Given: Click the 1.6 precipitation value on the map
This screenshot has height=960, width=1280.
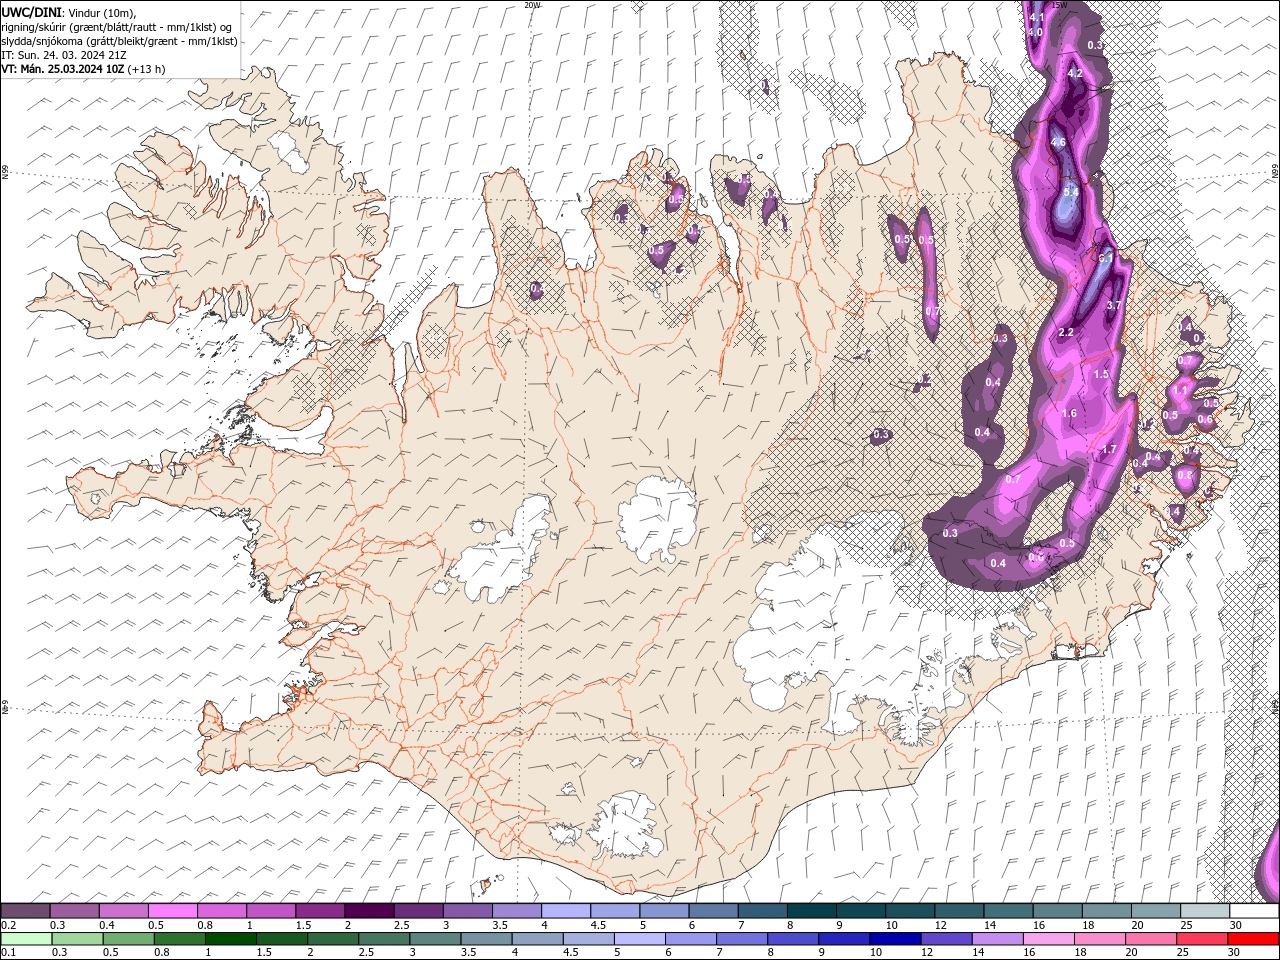Looking at the screenshot, I should click(x=1069, y=413).
